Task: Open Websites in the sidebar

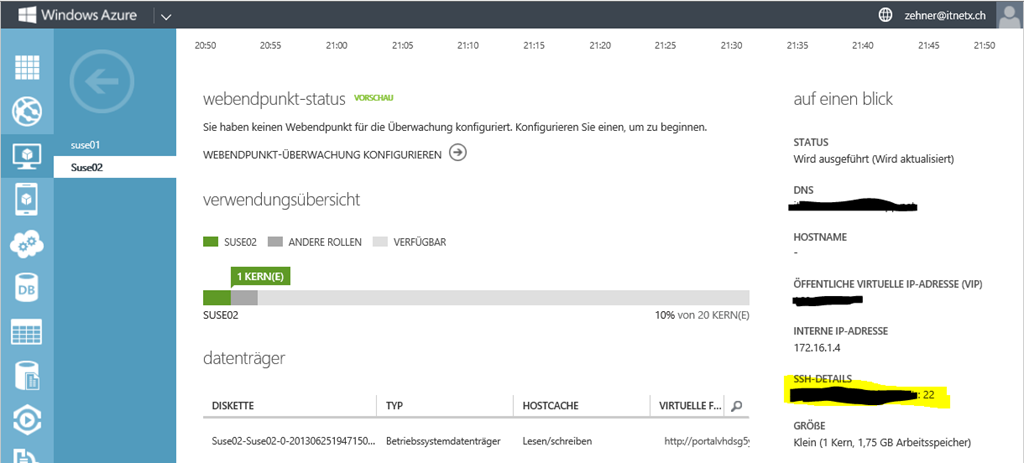Action: [x=26, y=112]
